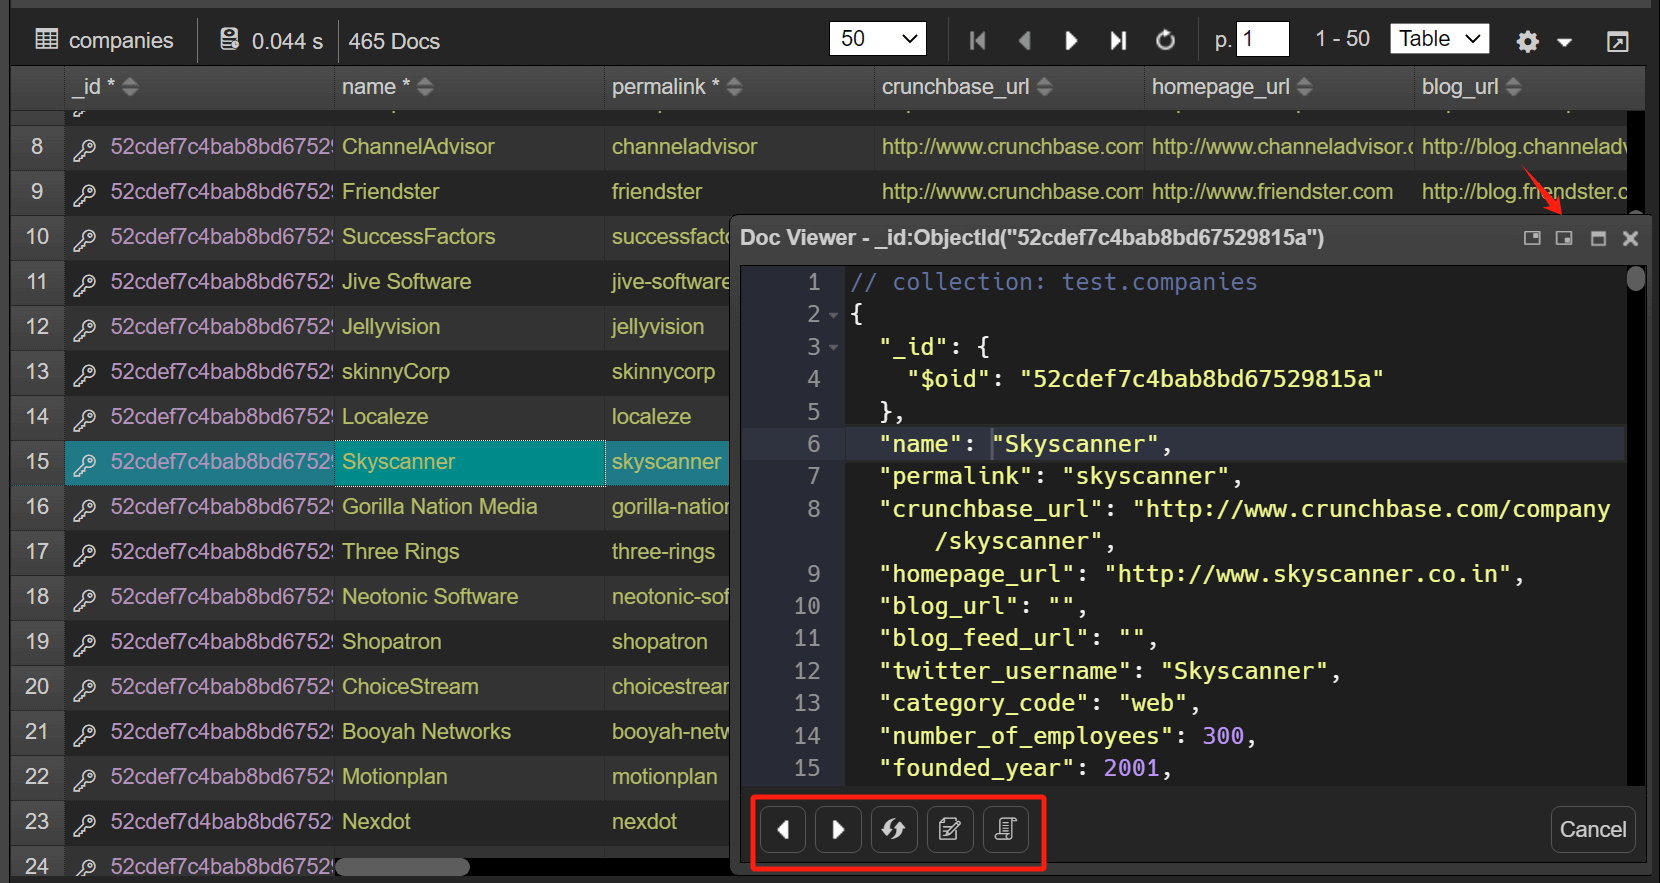Screen dimensions: 1660x883
Task: Go to the next results page
Action: click(1071, 40)
